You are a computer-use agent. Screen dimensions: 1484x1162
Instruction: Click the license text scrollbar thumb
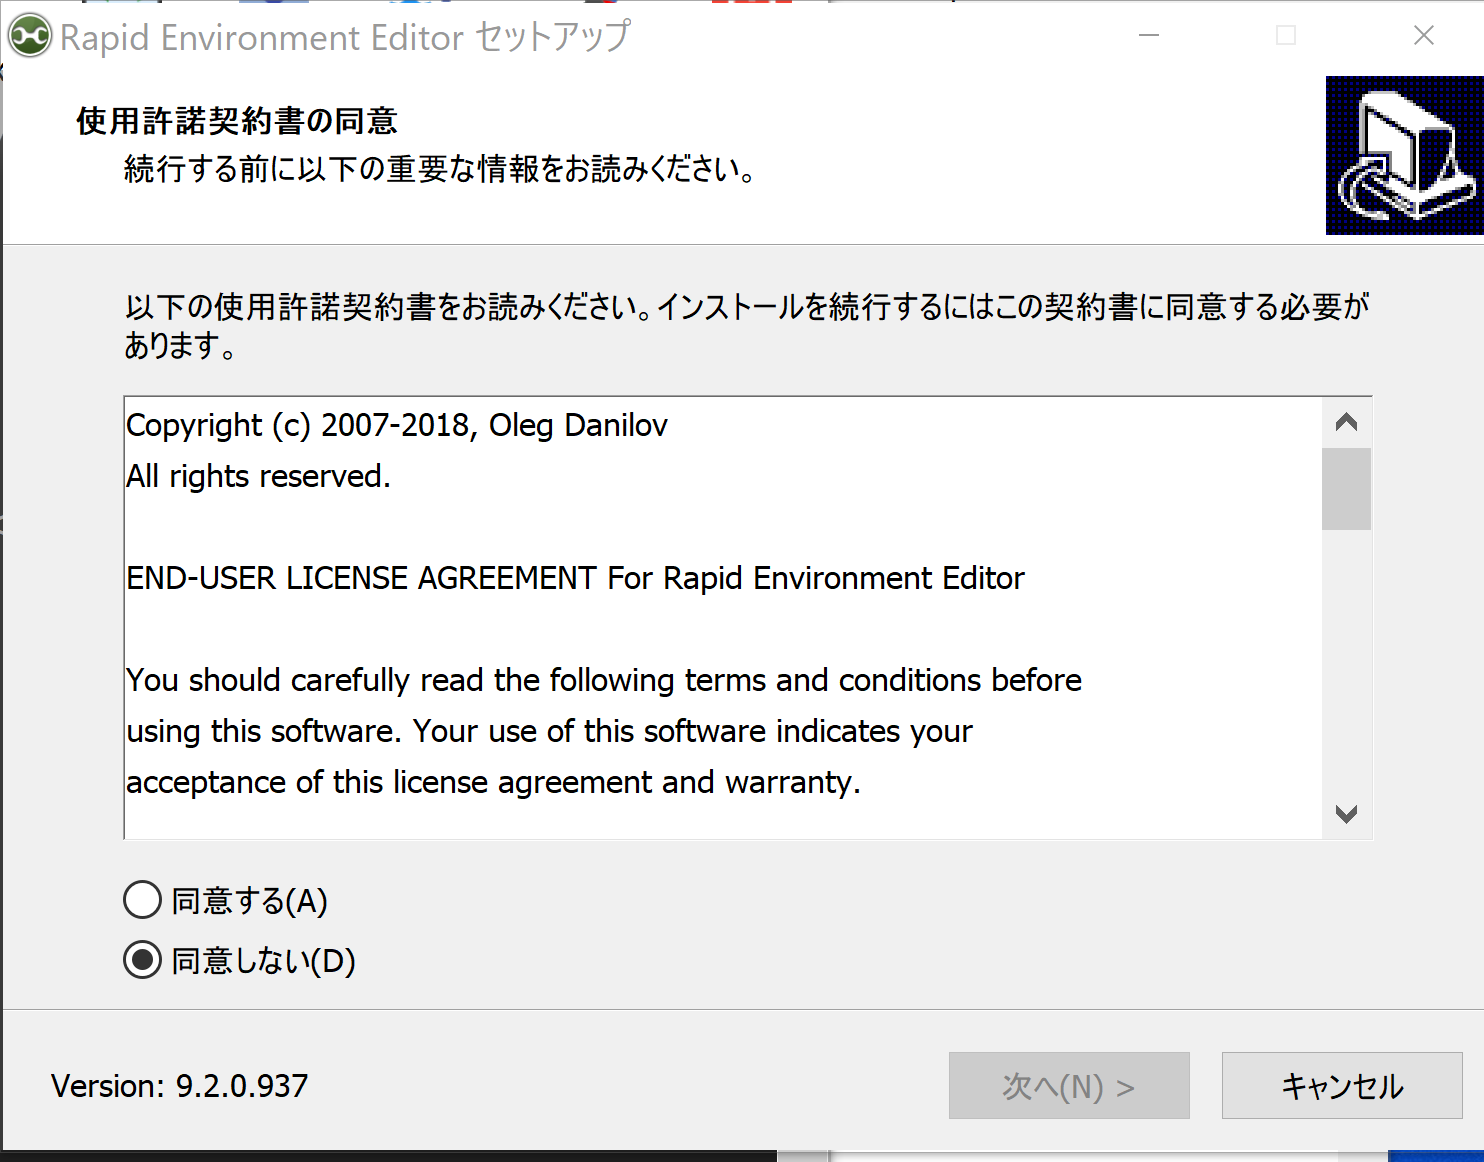(x=1346, y=488)
